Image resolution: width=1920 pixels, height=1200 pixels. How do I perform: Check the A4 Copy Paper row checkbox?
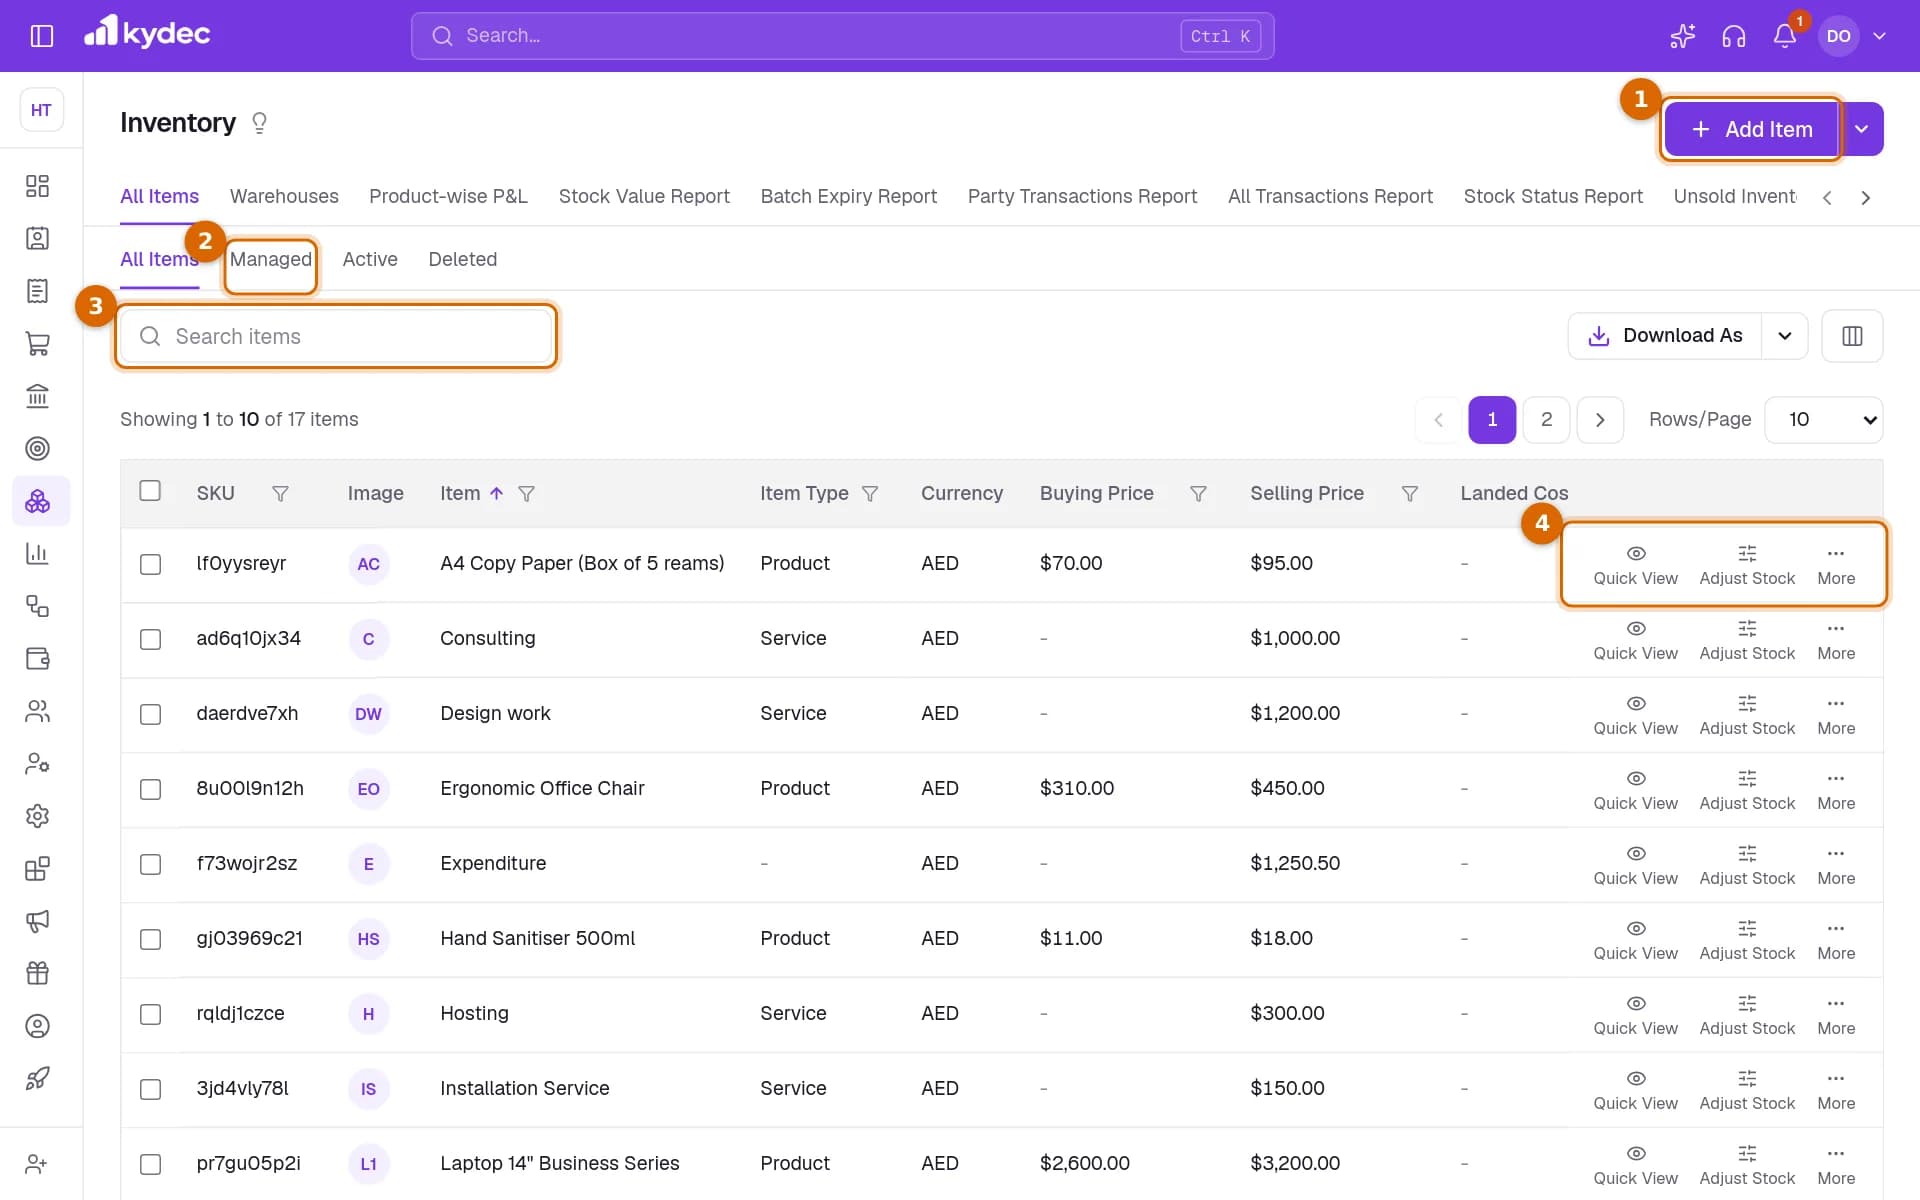[x=150, y=565]
